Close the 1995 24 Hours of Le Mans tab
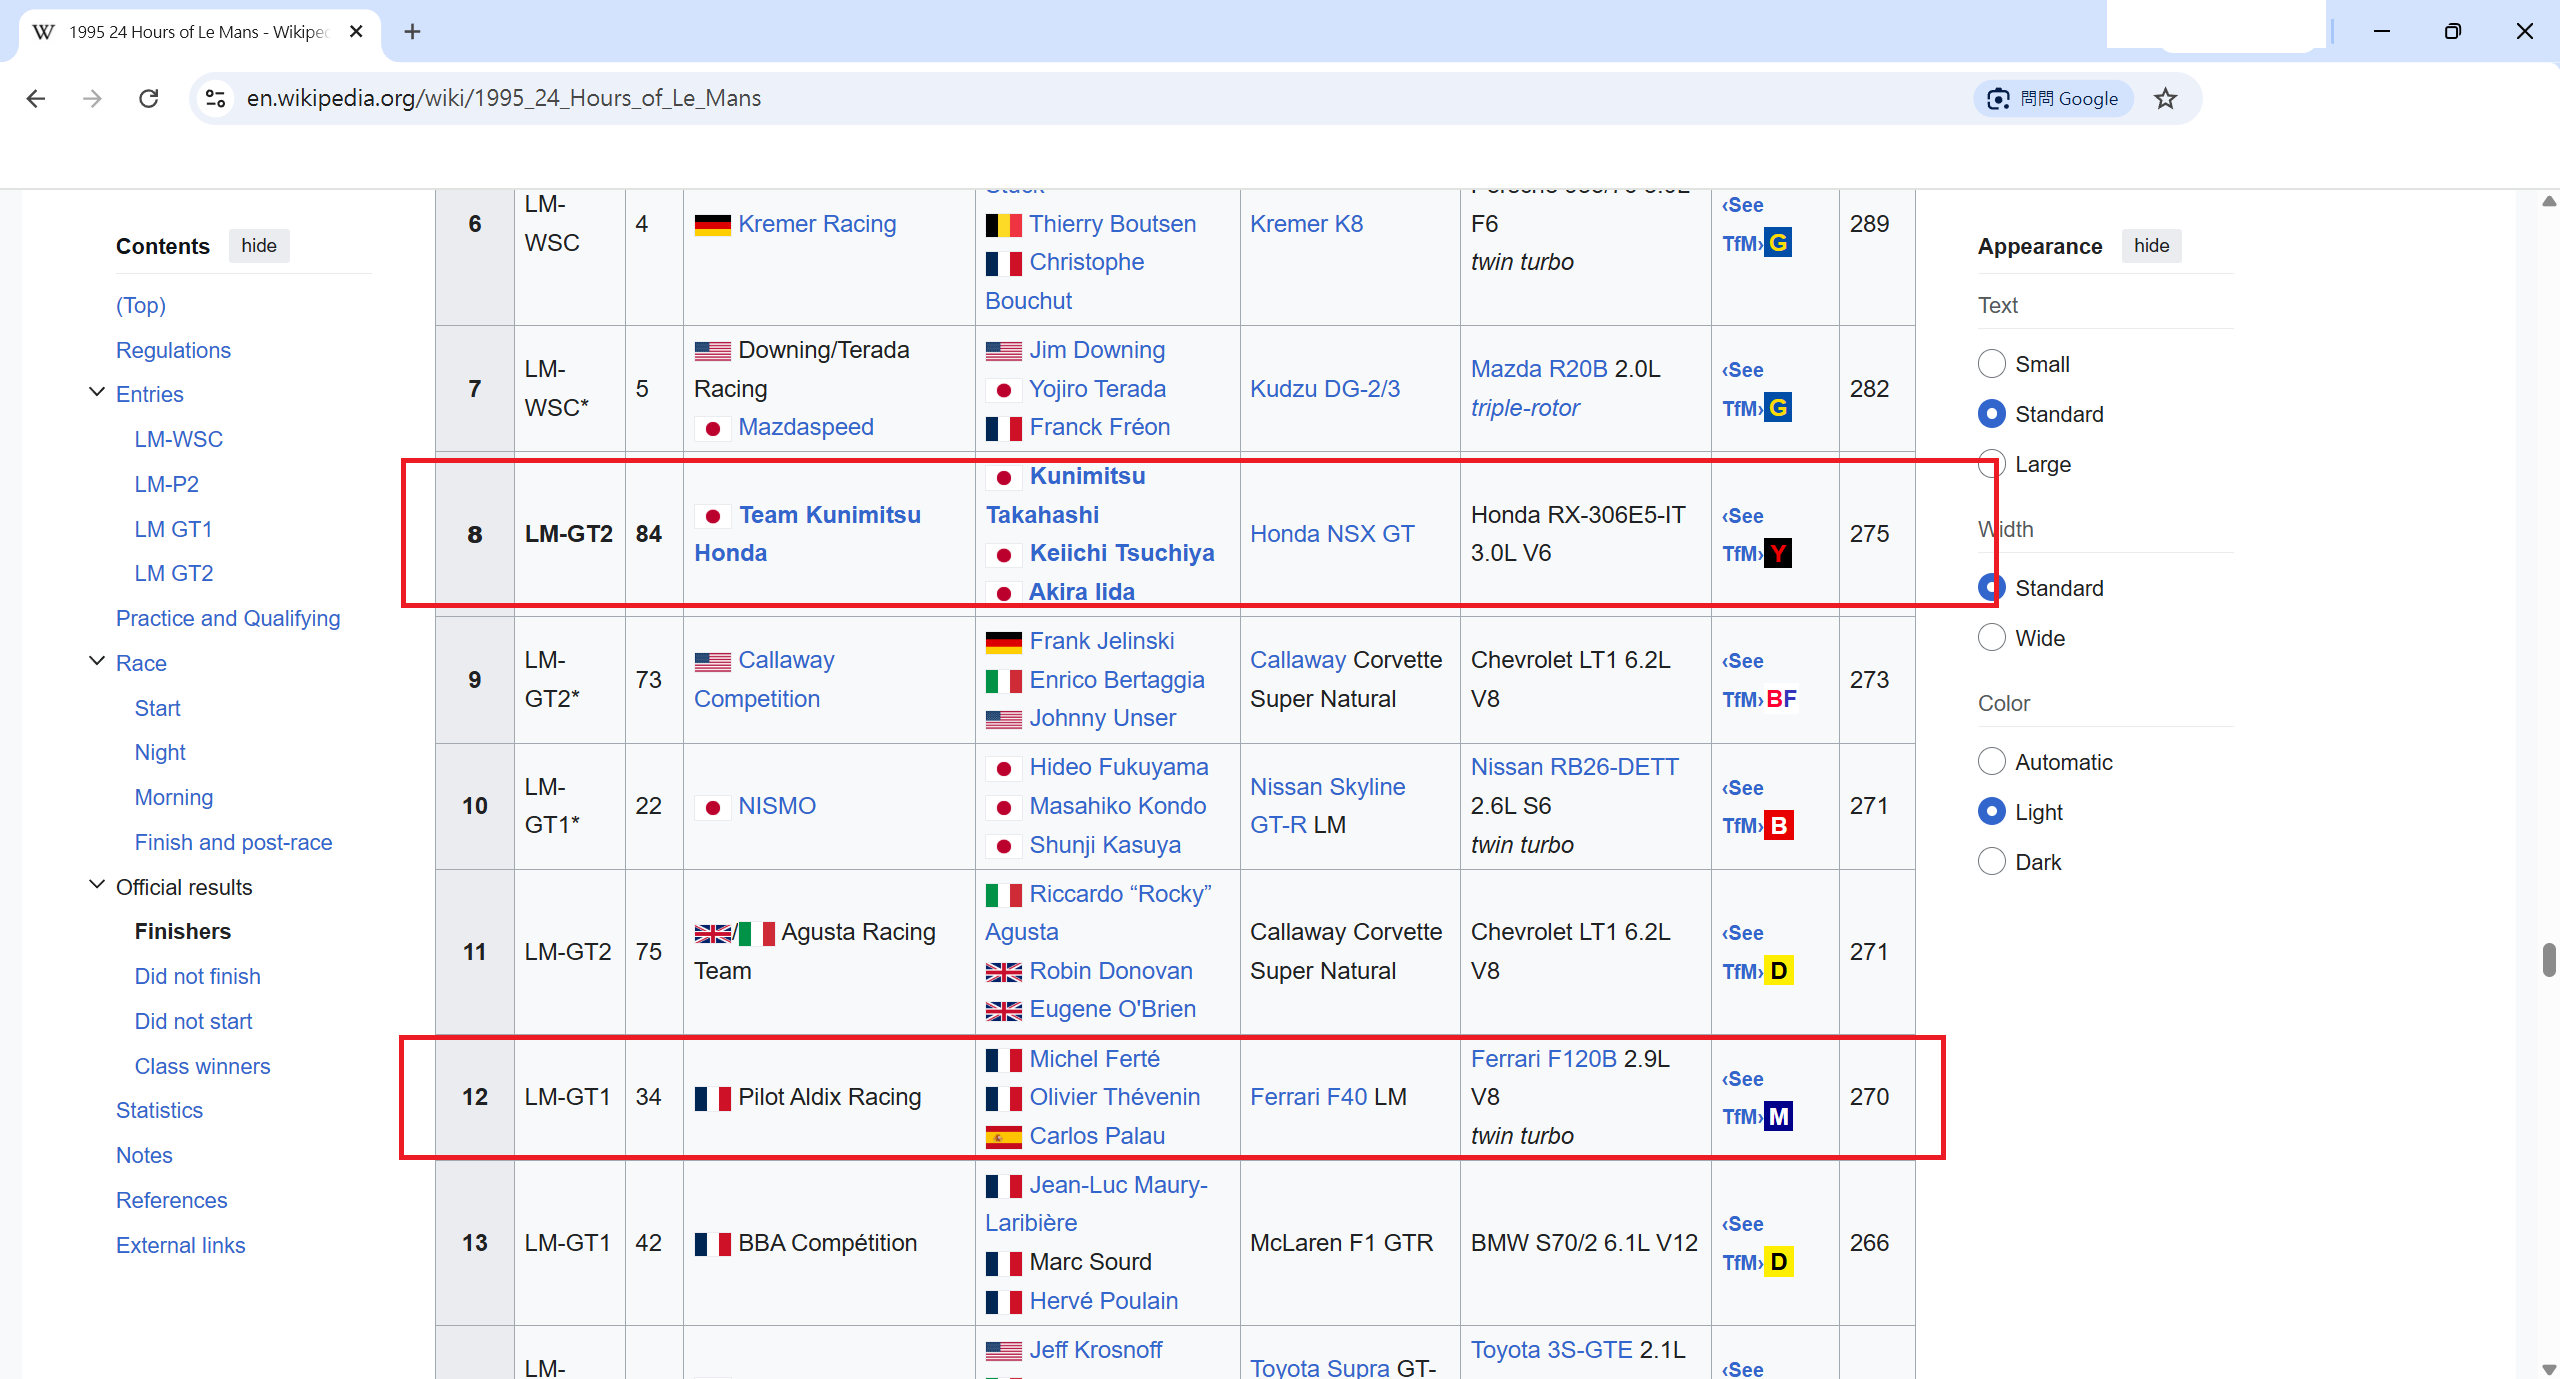 (356, 32)
